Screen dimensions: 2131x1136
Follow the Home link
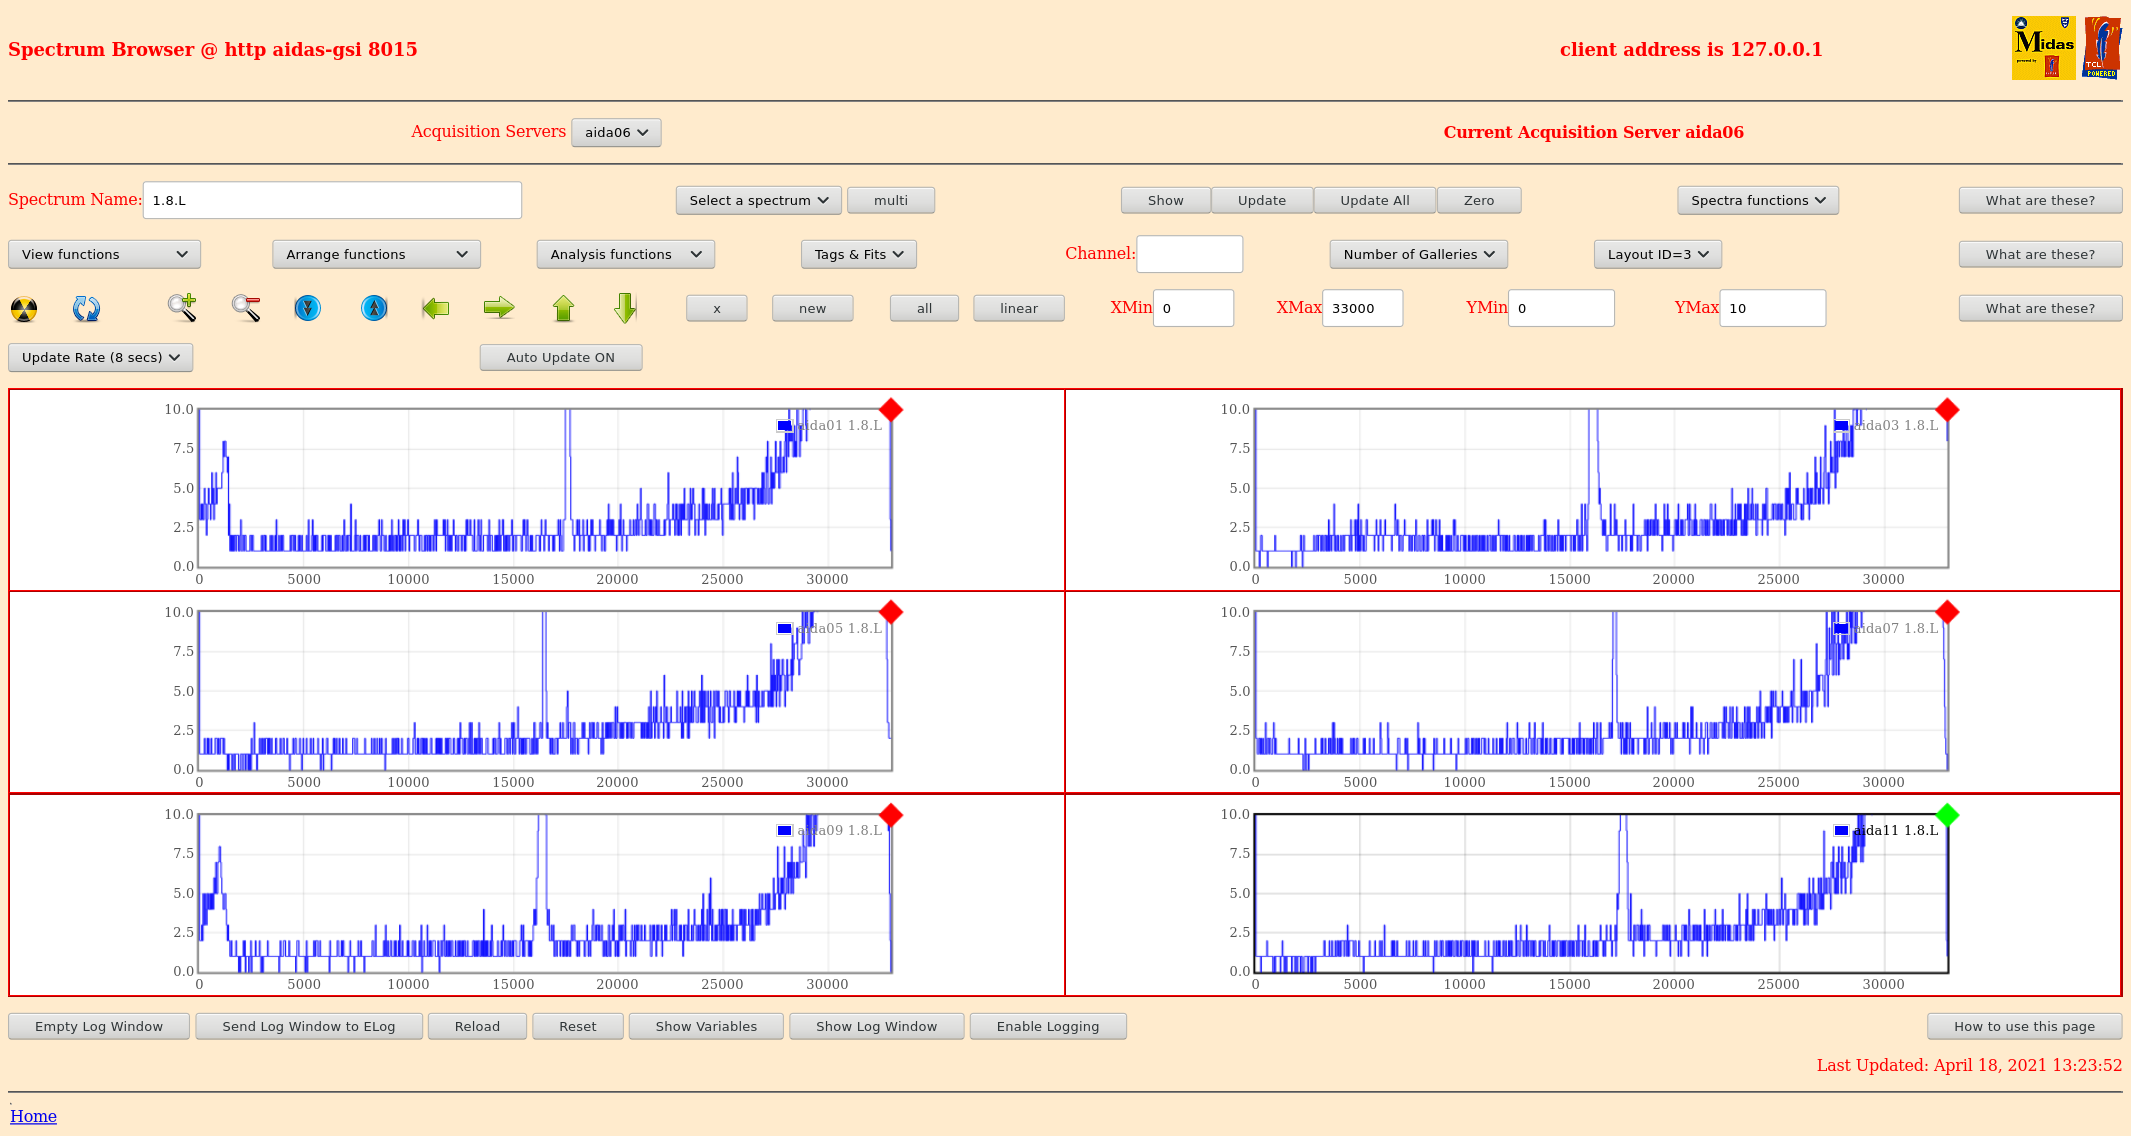tap(33, 1116)
